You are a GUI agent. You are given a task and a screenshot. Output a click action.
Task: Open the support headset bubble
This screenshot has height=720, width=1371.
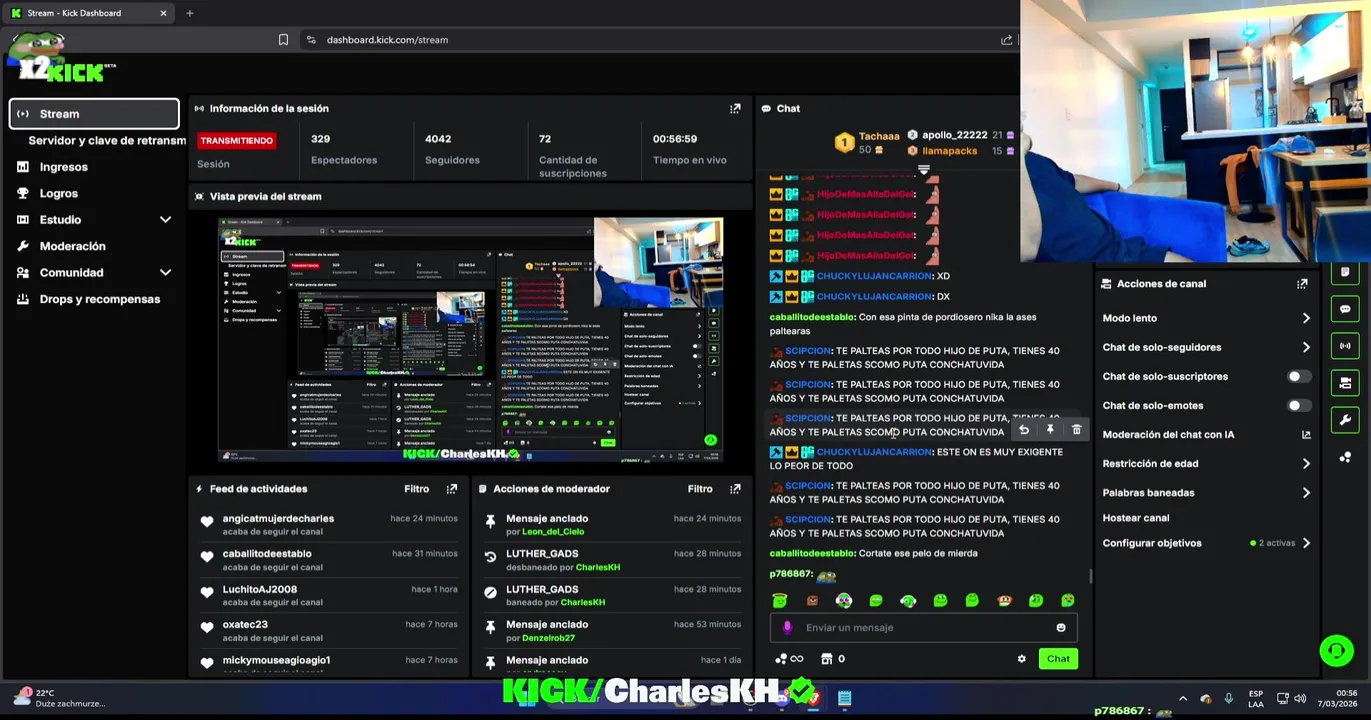1336,651
